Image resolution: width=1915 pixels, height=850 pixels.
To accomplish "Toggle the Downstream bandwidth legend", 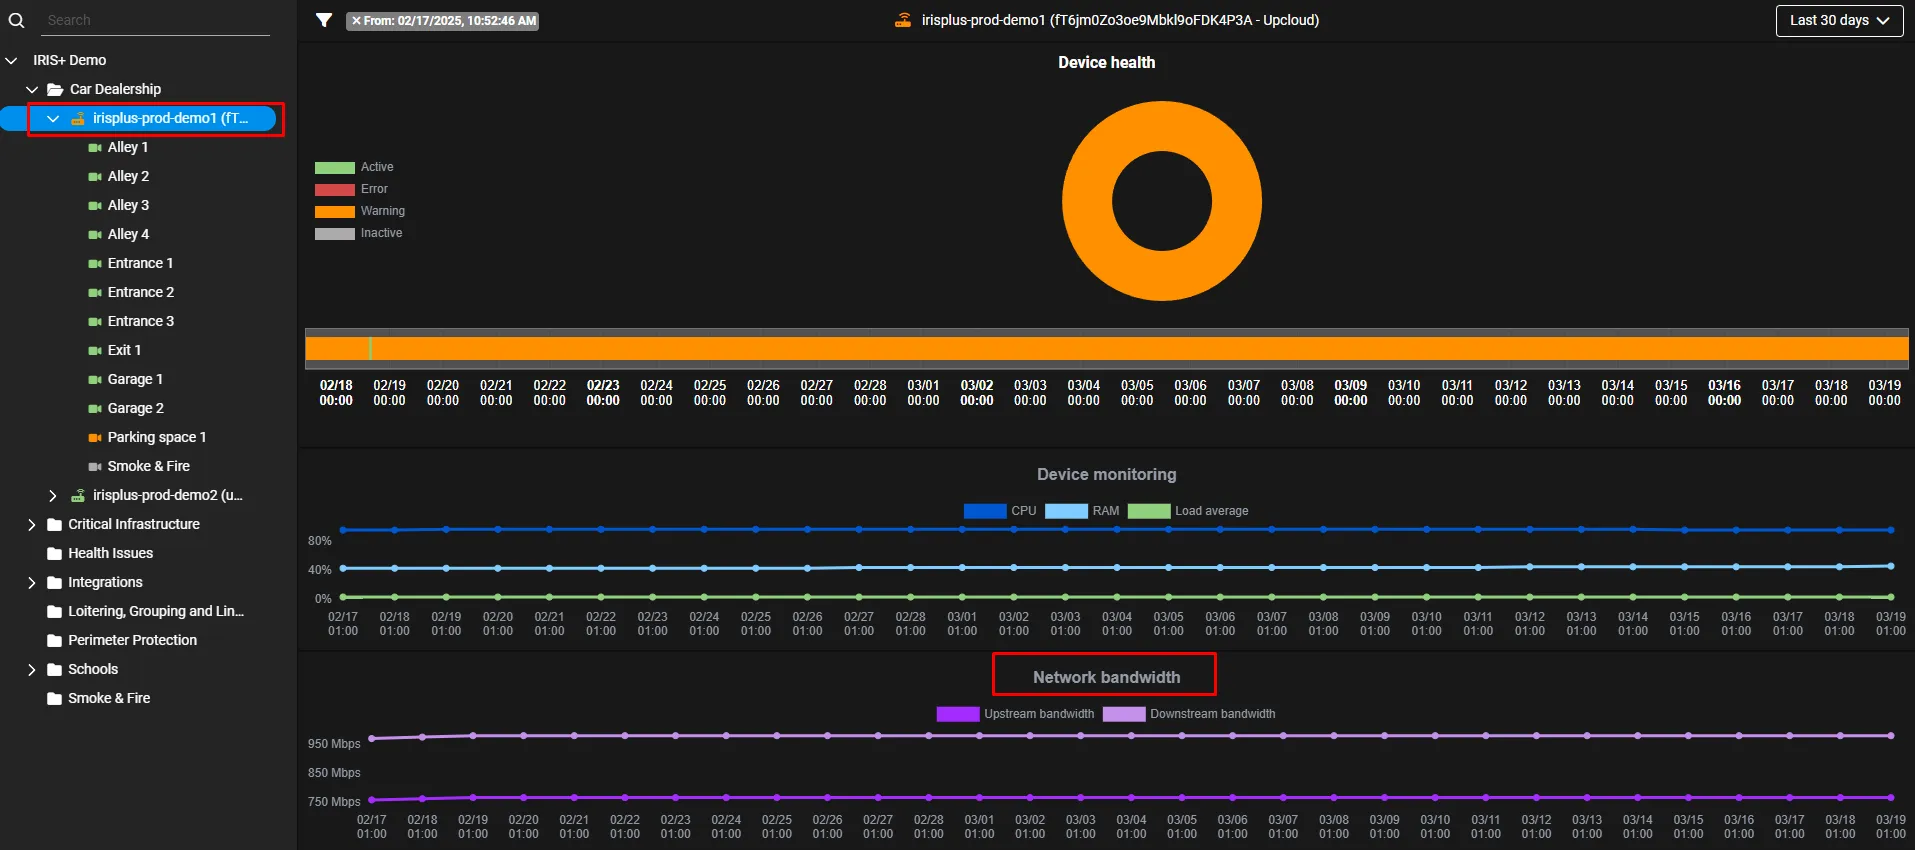I will click(1189, 714).
